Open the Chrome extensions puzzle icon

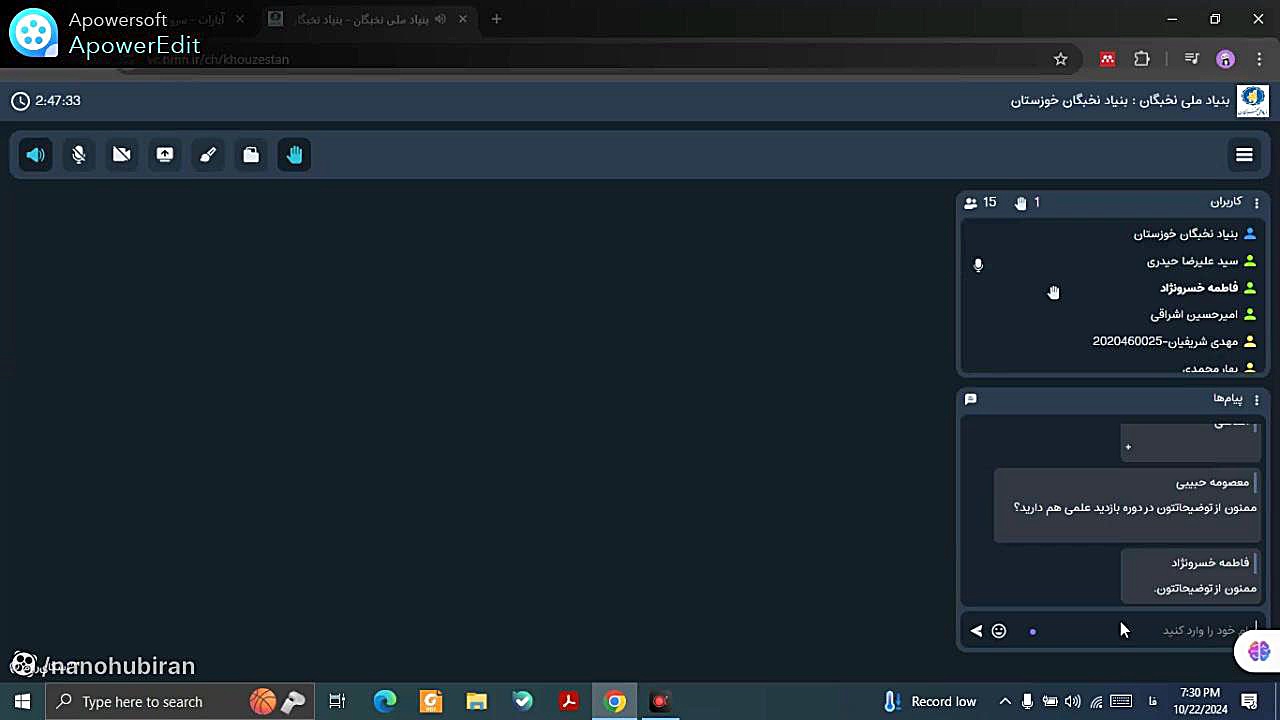(1142, 59)
